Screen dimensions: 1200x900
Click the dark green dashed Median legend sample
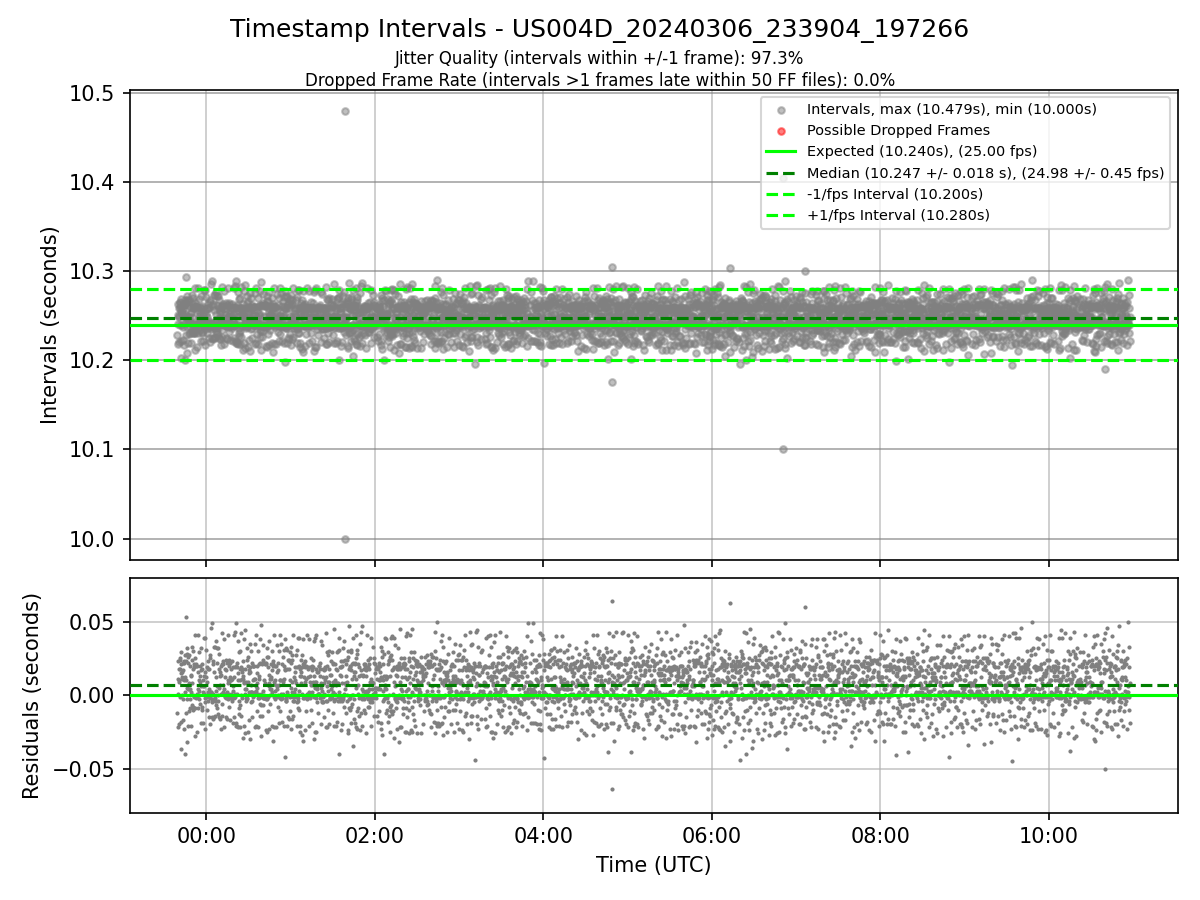click(x=782, y=172)
